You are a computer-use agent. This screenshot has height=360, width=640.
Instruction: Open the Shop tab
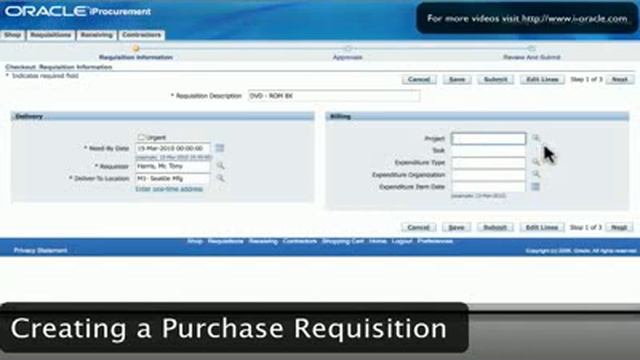(x=13, y=35)
